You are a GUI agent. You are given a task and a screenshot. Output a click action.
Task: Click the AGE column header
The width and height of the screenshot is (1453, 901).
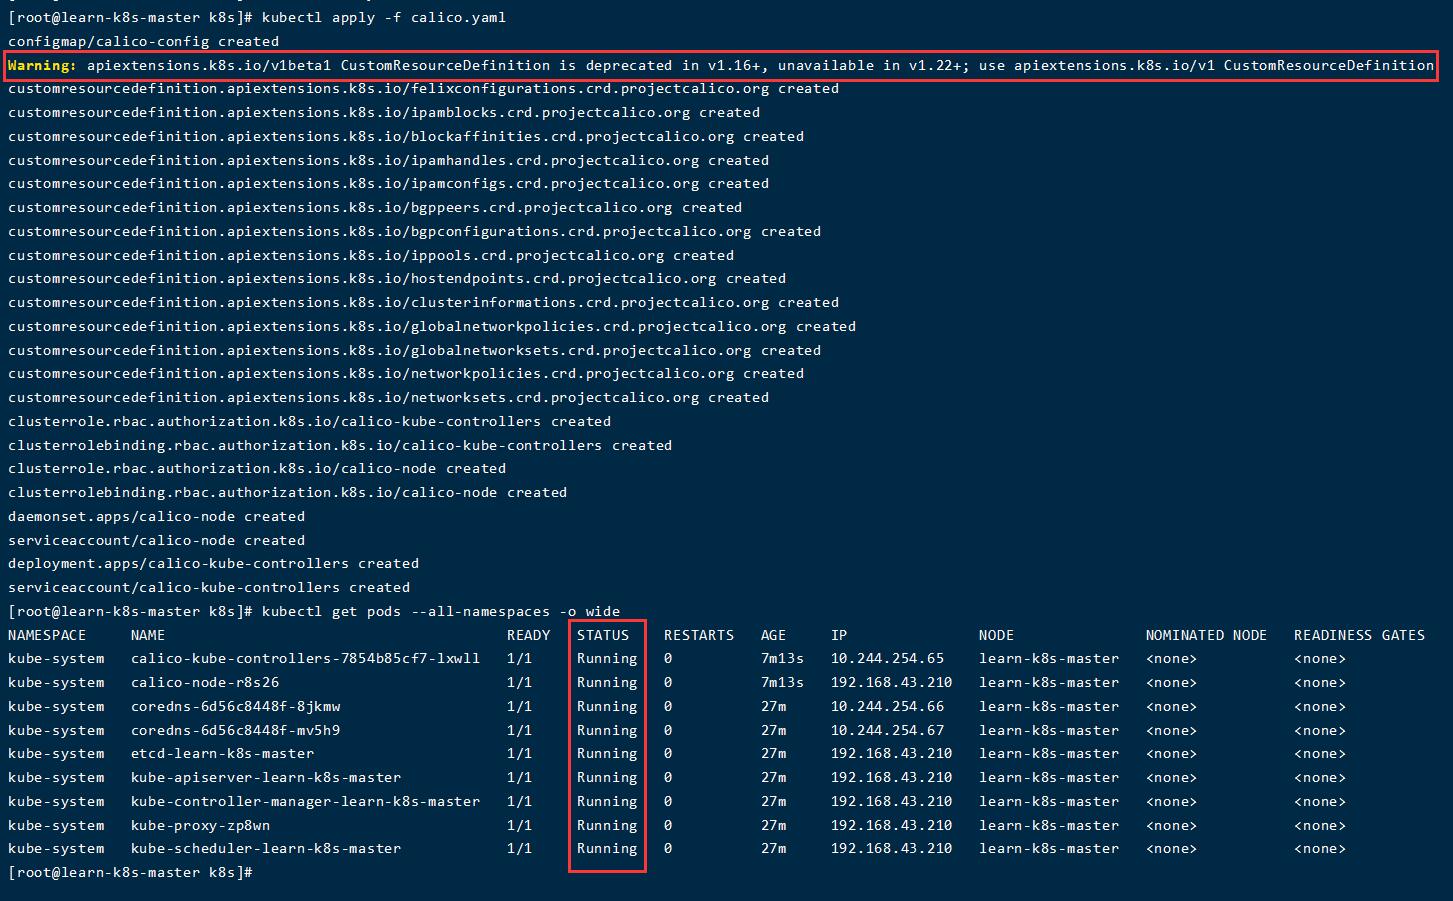[x=774, y=636]
